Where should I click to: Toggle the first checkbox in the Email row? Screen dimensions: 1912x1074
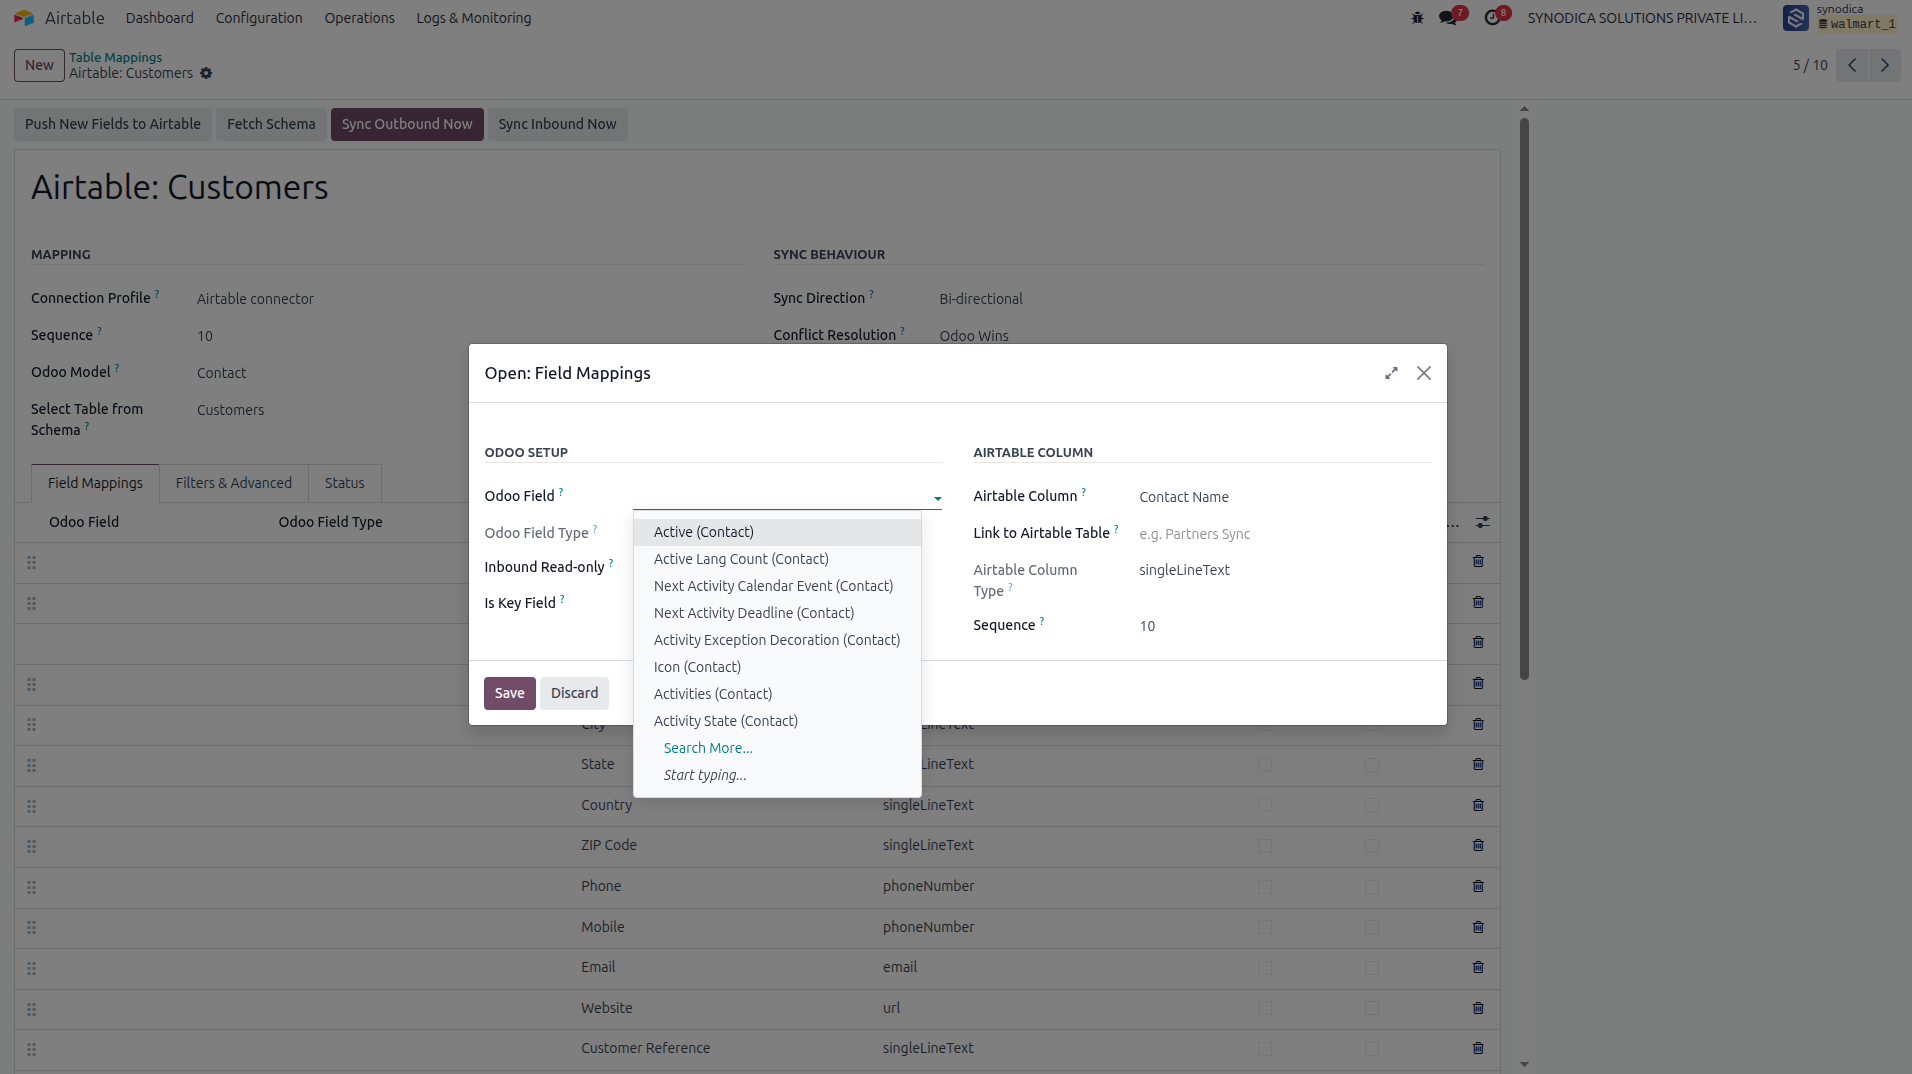(x=1265, y=968)
